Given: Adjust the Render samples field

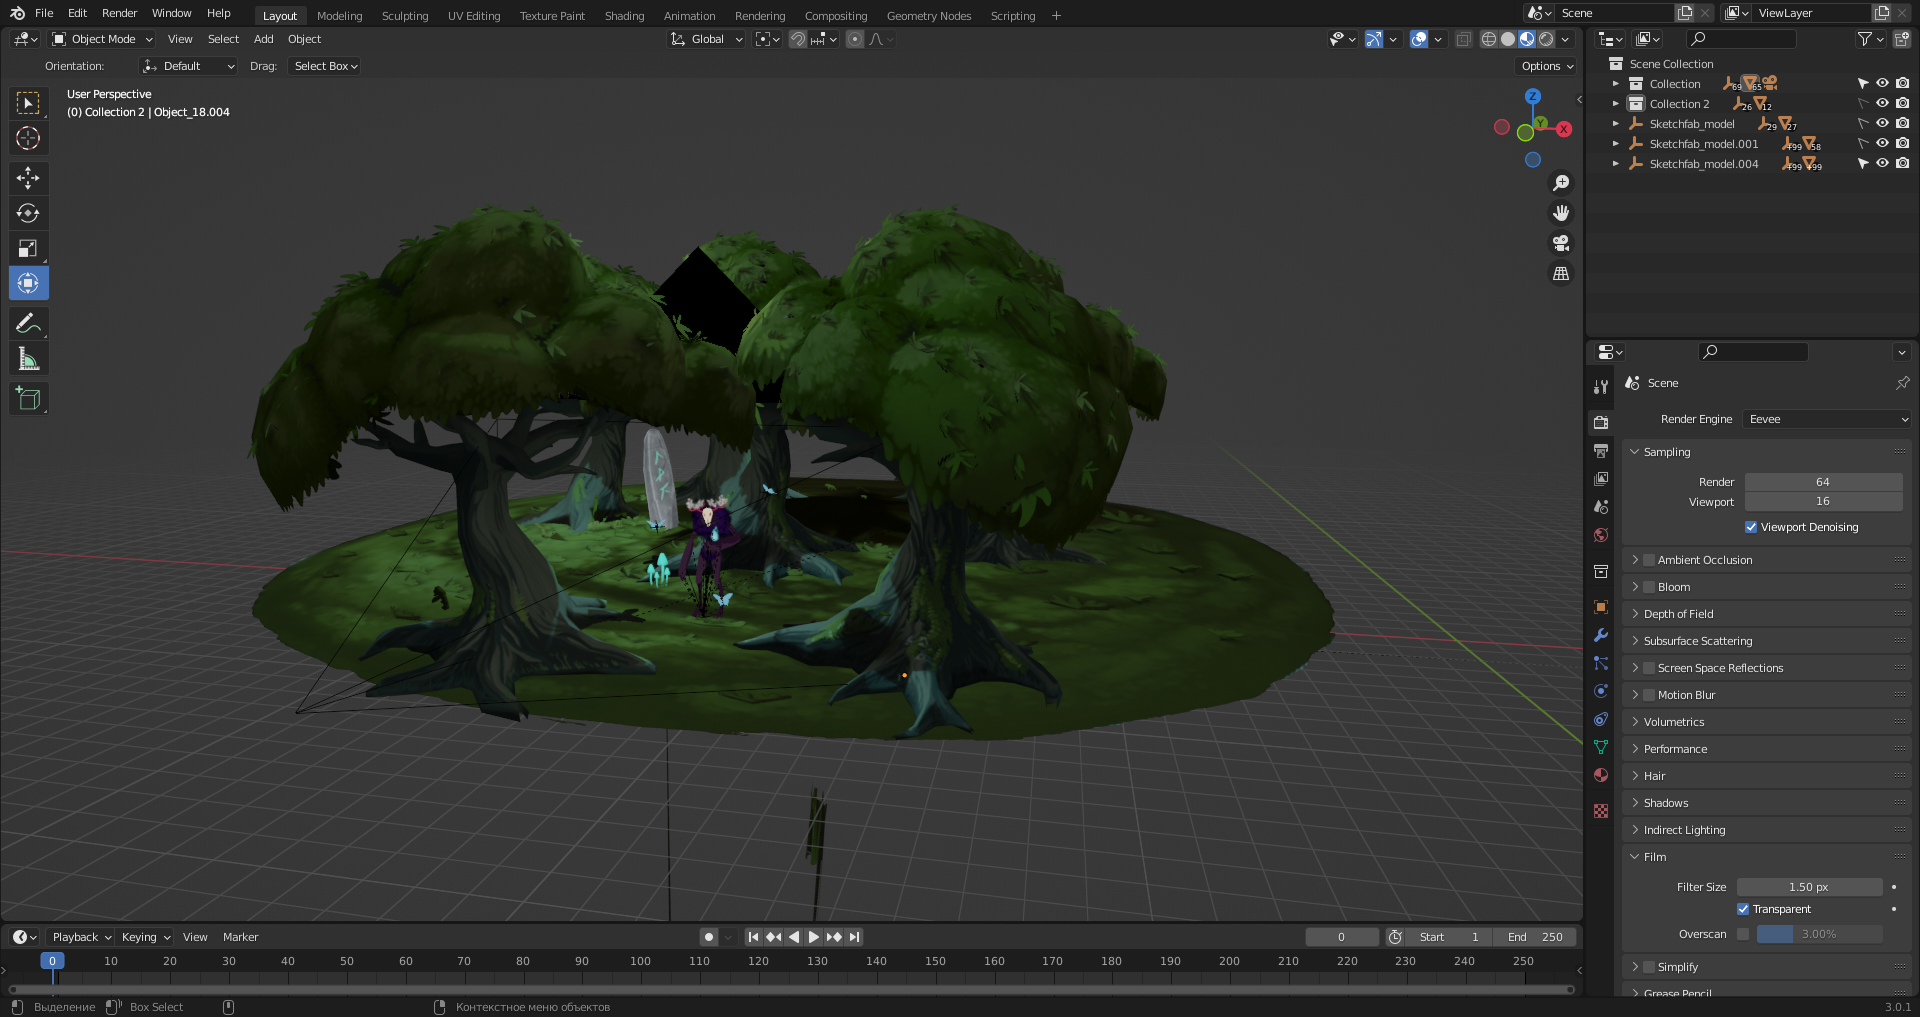Looking at the screenshot, I should (x=1823, y=482).
